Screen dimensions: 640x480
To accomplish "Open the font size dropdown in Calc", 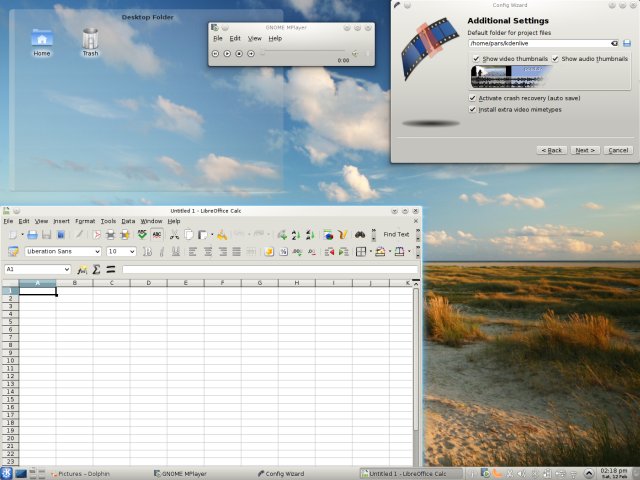I will click(x=132, y=252).
